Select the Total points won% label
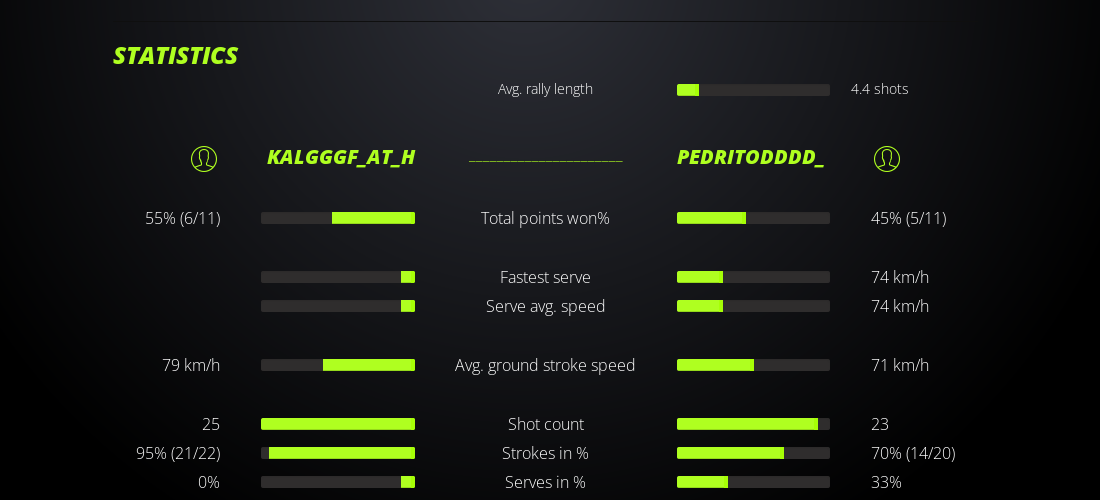The height and width of the screenshot is (500, 1100). [545, 218]
